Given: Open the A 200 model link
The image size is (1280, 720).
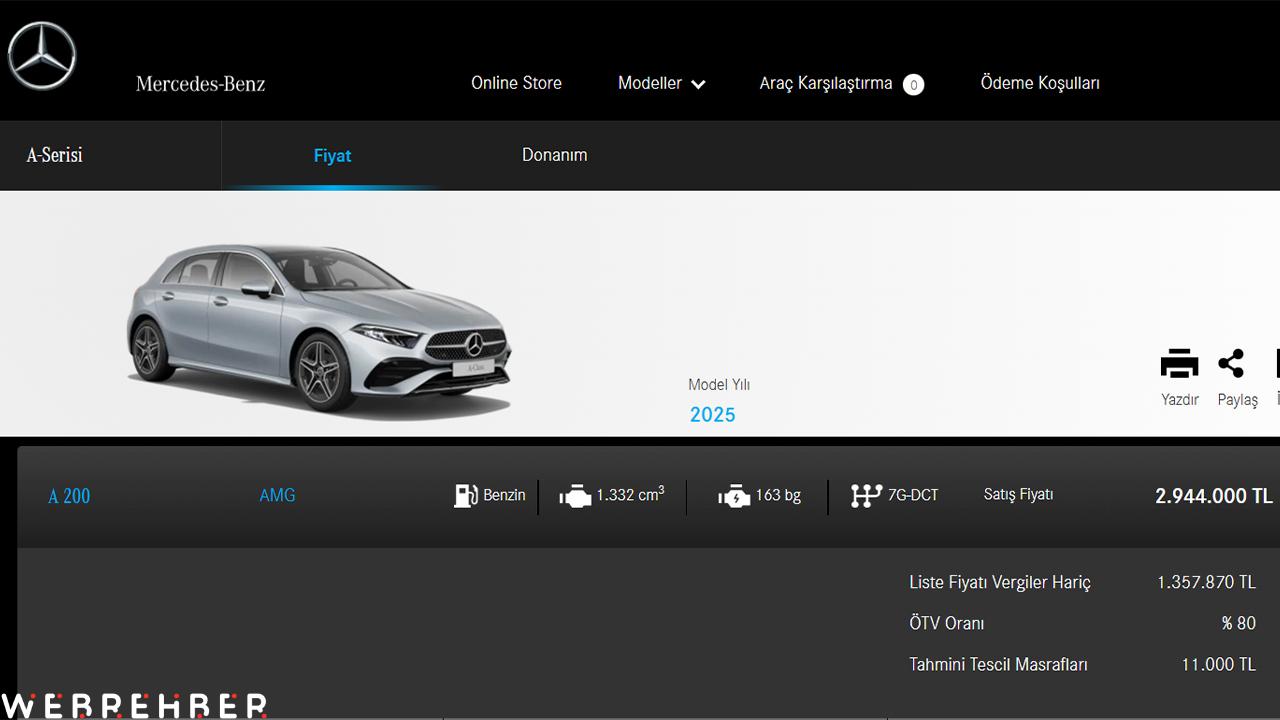Looking at the screenshot, I should [x=69, y=496].
